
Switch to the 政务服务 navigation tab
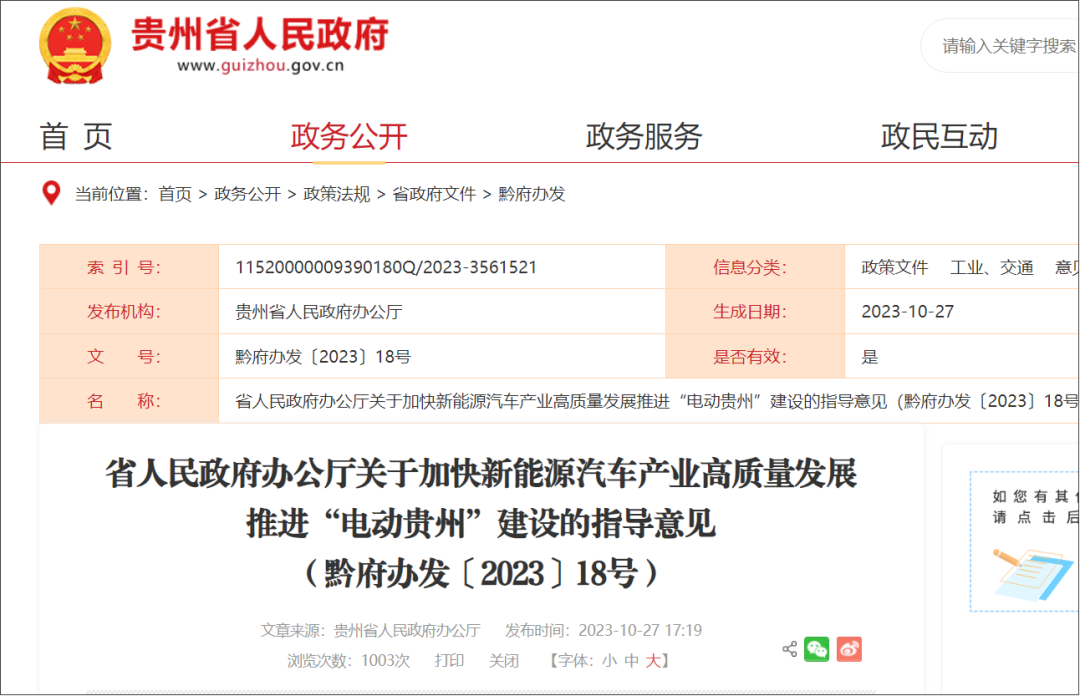(x=644, y=136)
